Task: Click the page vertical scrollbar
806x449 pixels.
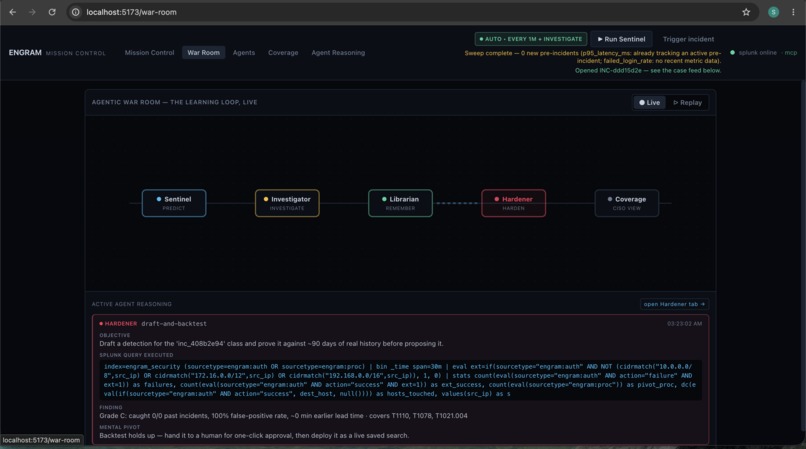Action: pos(803,256)
